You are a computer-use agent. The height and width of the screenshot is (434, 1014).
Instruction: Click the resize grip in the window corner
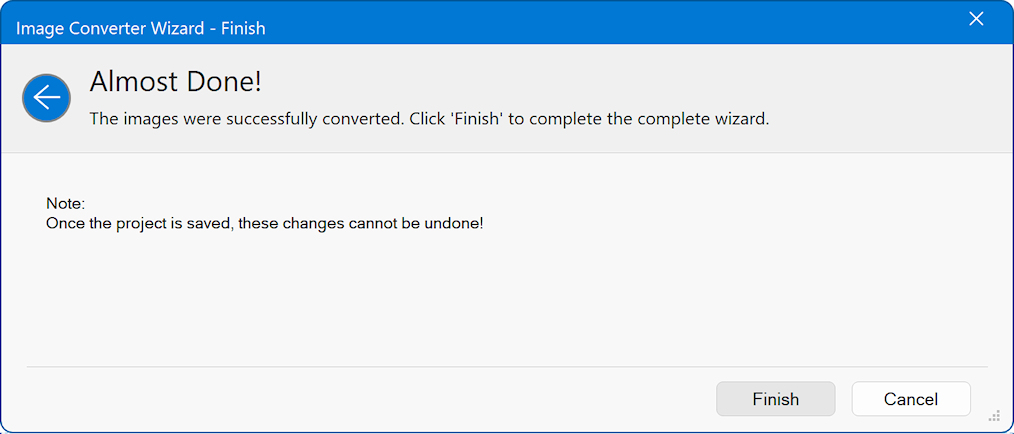pyautogui.click(x=995, y=415)
